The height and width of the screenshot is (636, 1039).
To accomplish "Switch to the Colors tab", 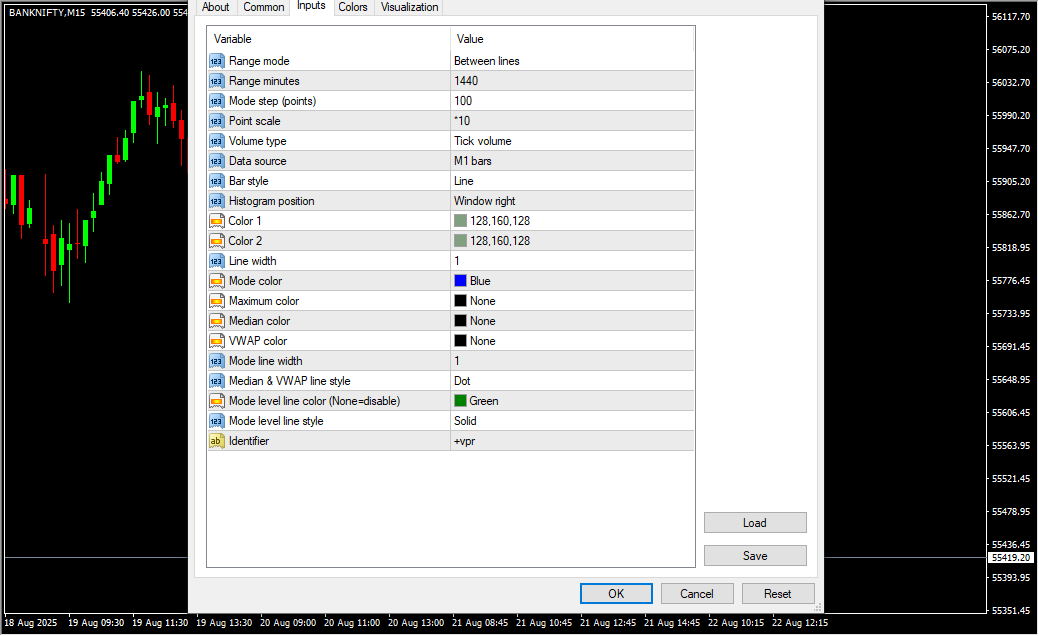I will [352, 7].
